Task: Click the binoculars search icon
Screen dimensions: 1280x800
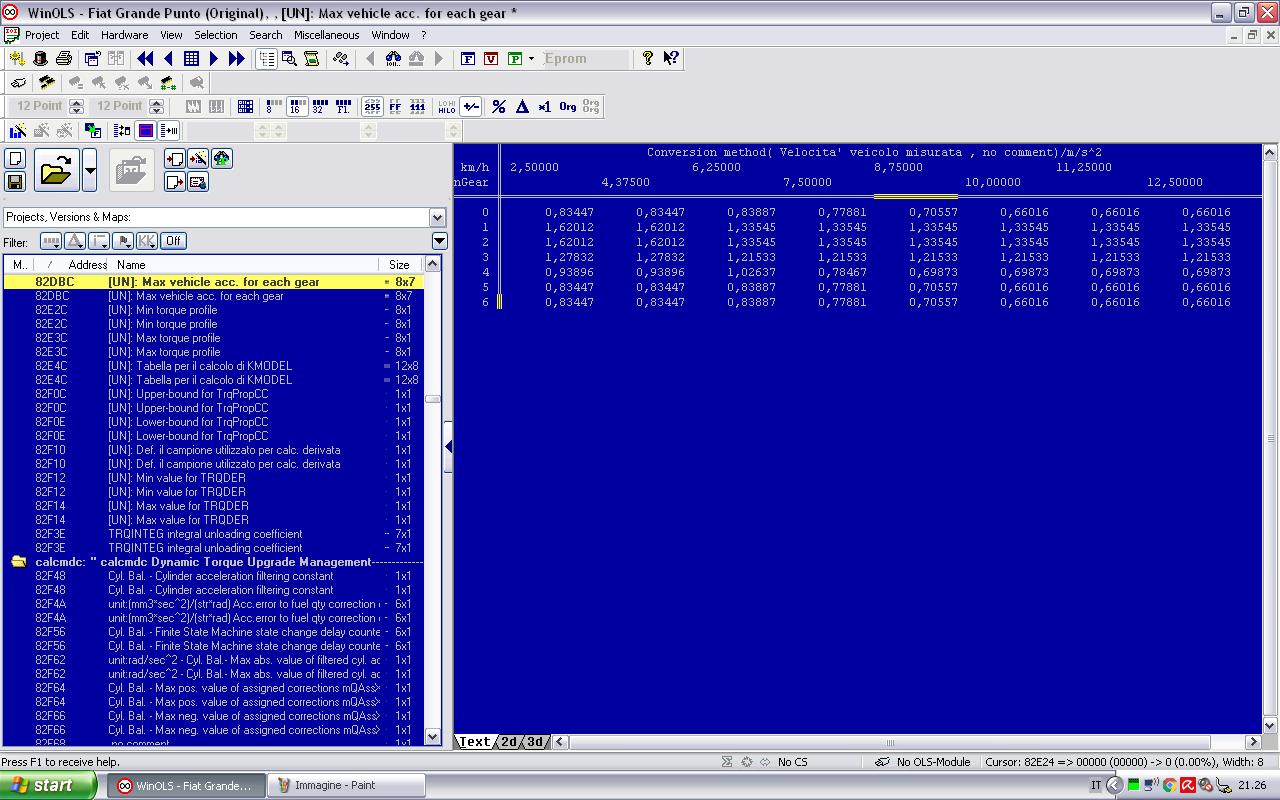Action: tap(393, 59)
